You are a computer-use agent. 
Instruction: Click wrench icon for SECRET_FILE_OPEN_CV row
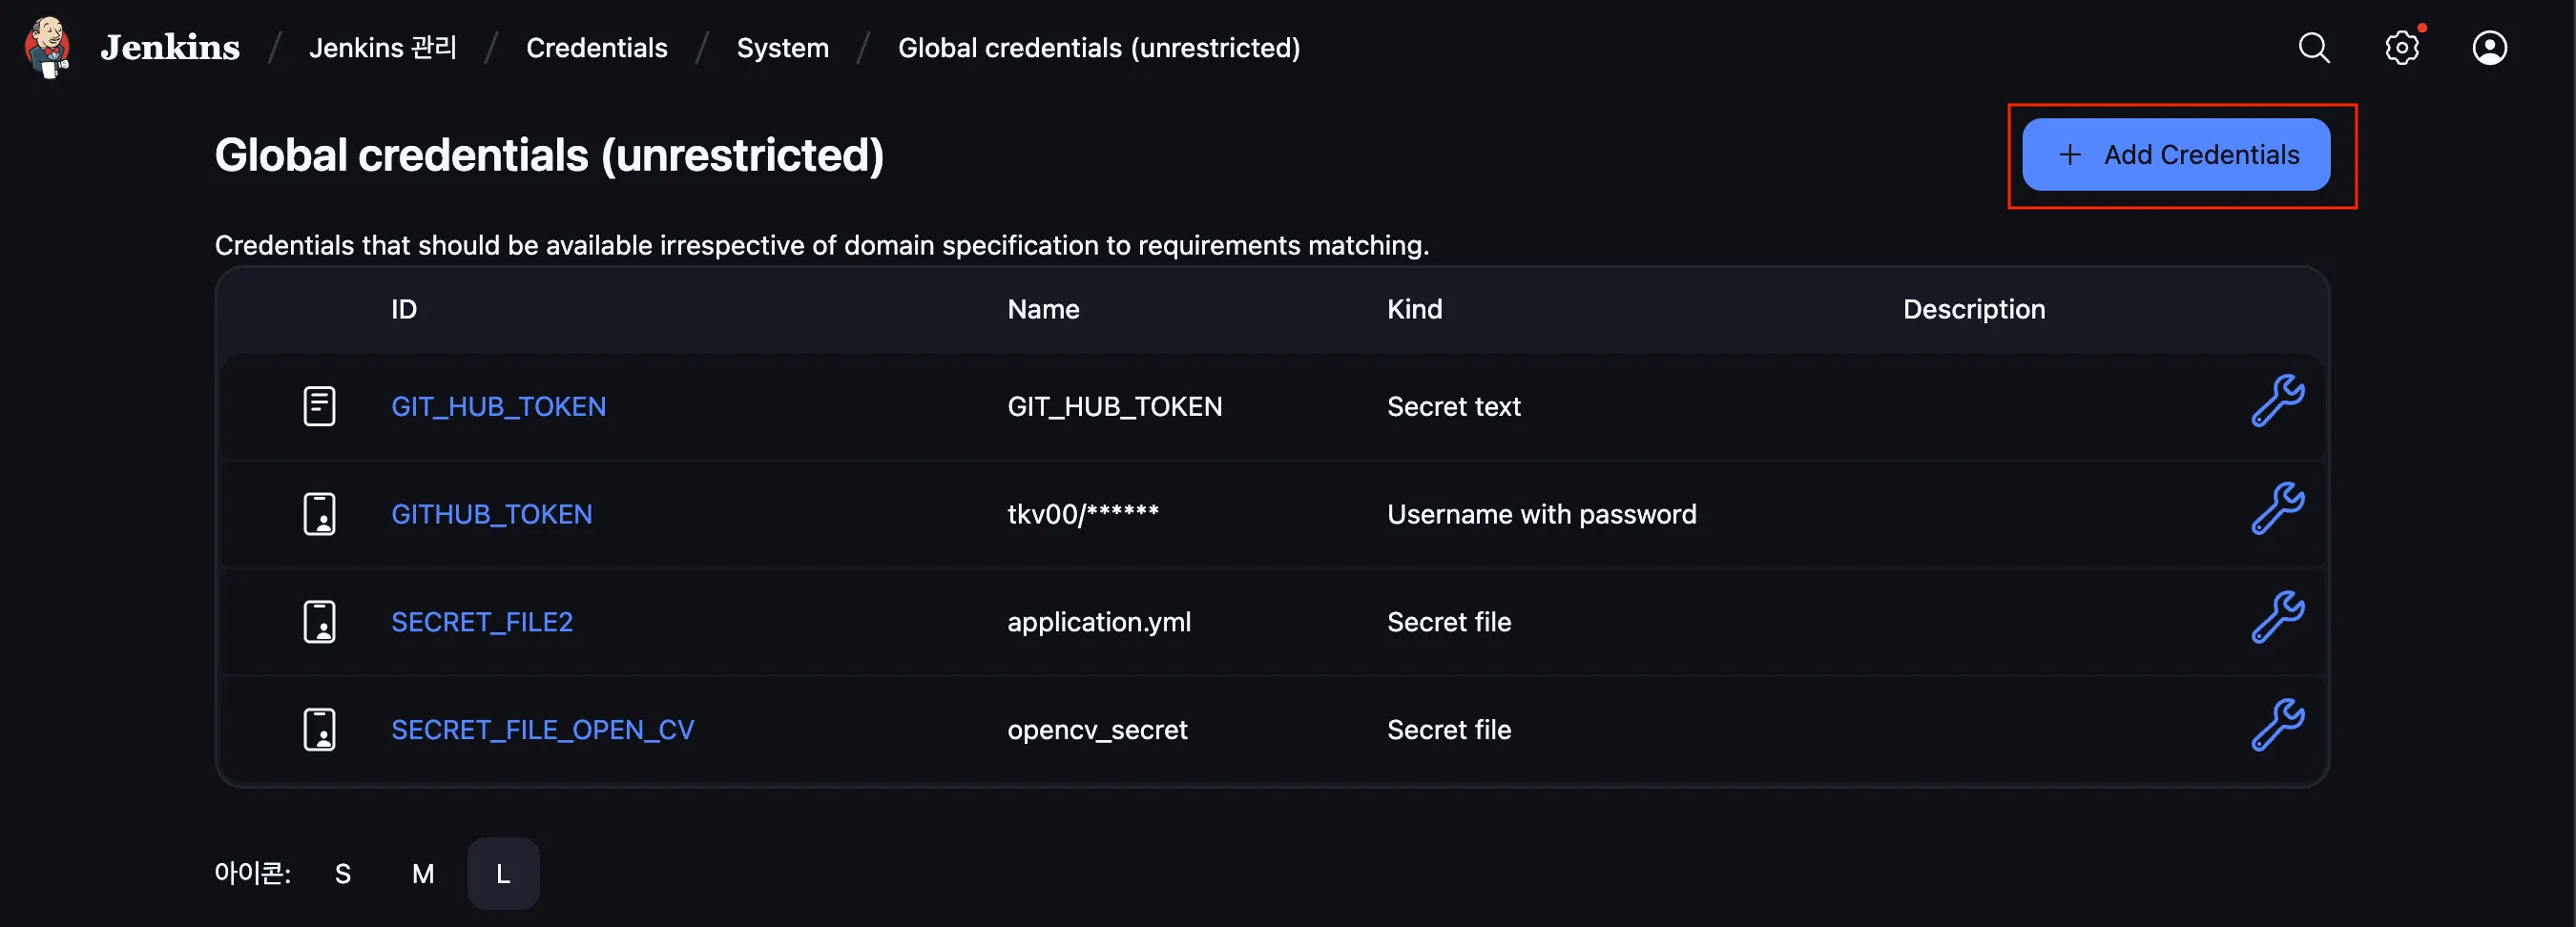pos(2278,725)
